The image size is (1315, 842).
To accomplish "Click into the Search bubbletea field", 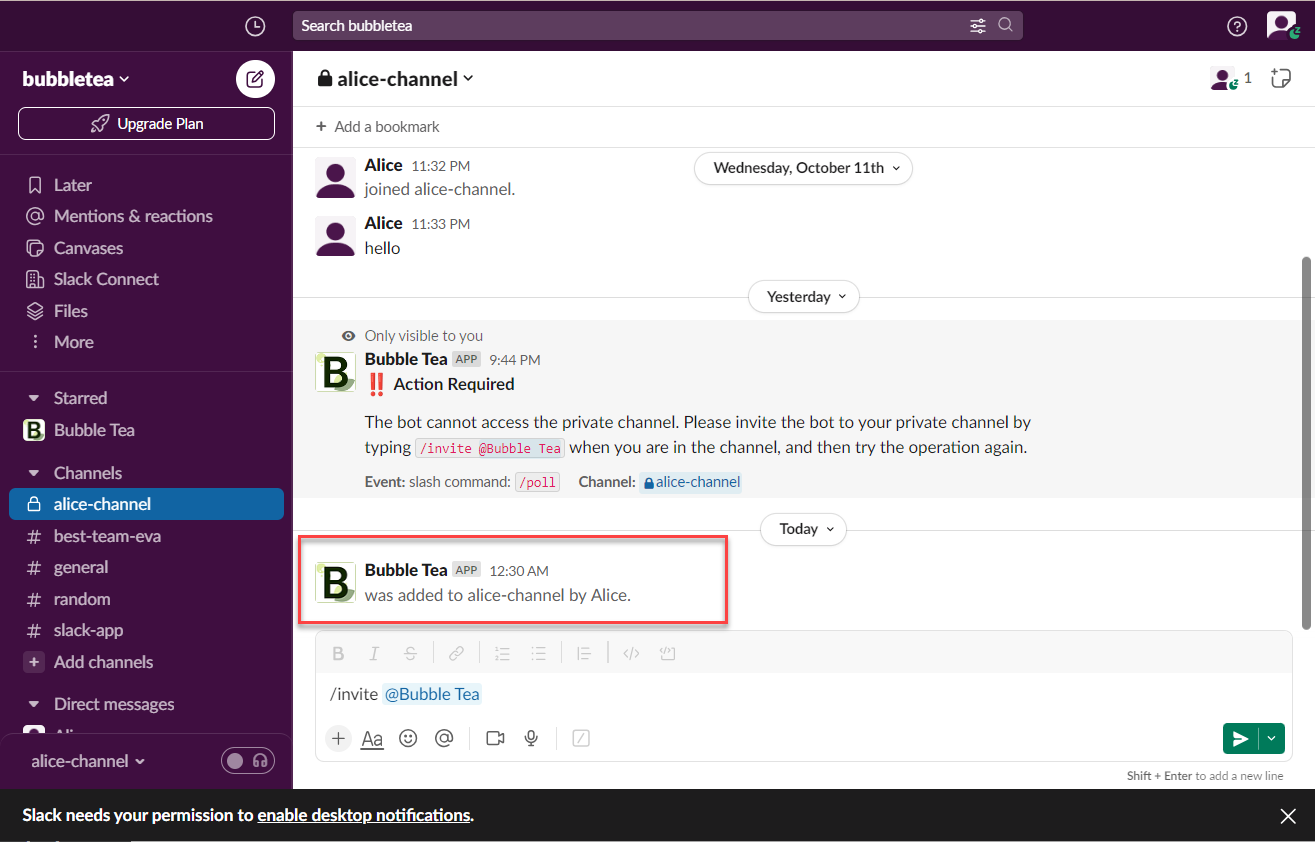I will (657, 26).
